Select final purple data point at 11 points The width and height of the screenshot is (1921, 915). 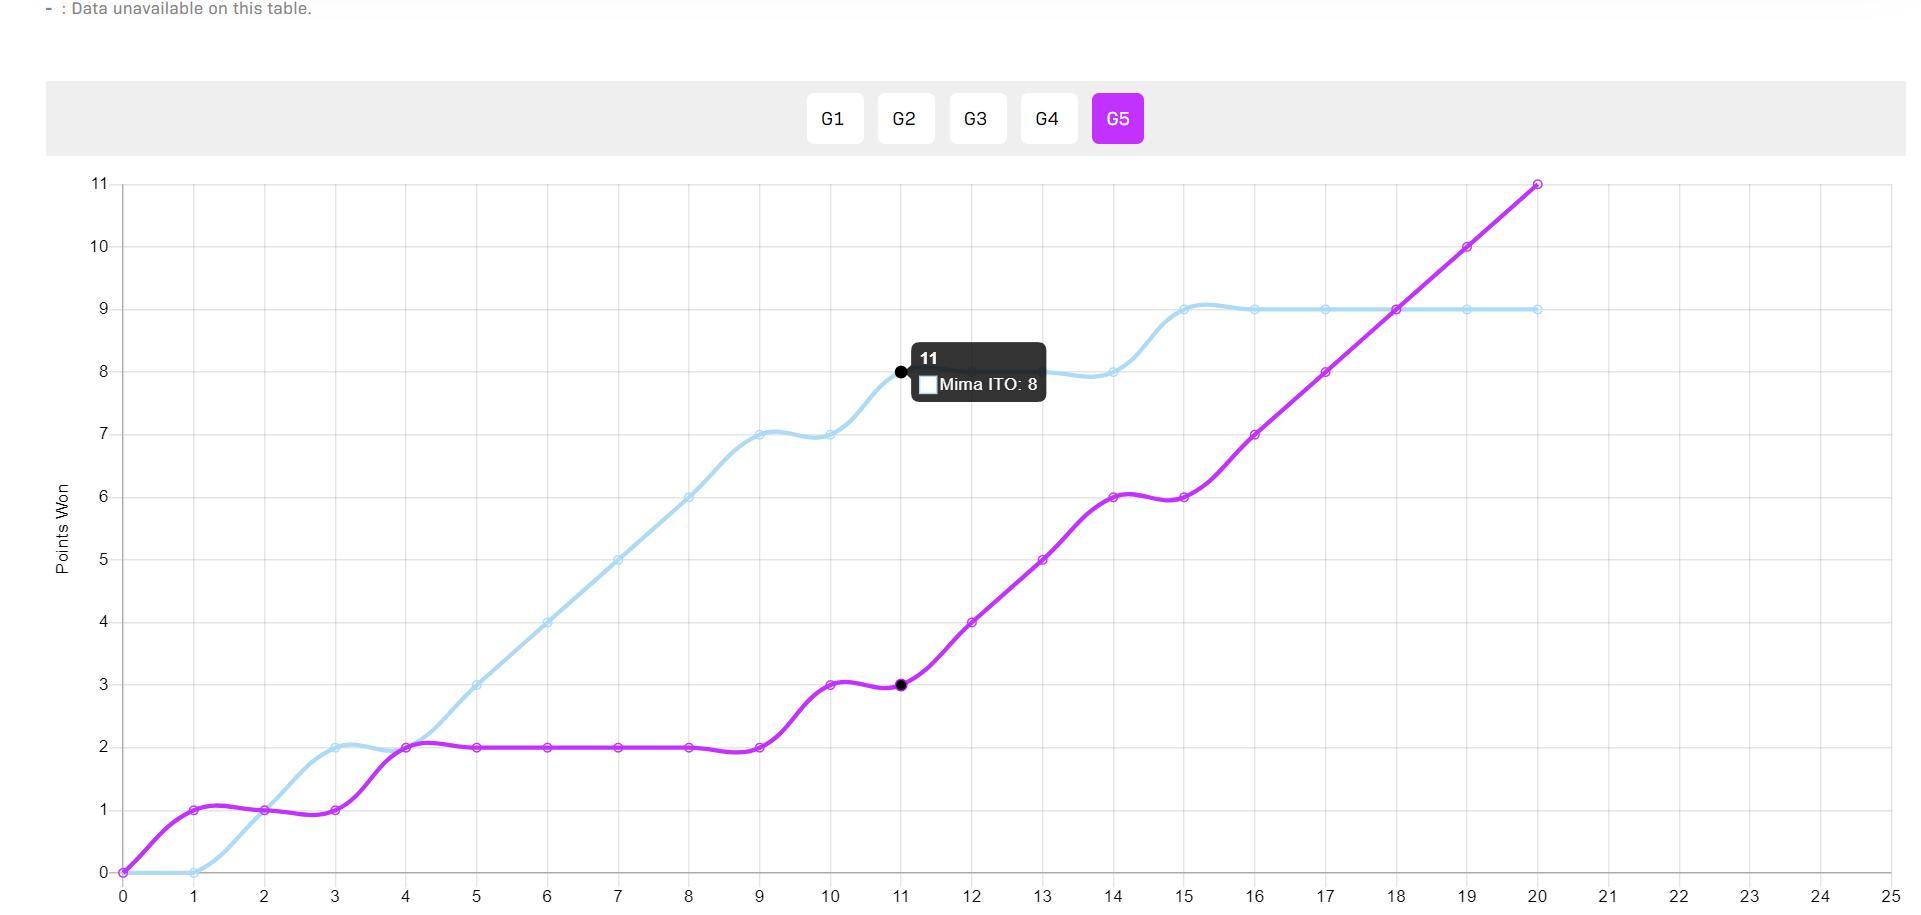[1537, 185]
